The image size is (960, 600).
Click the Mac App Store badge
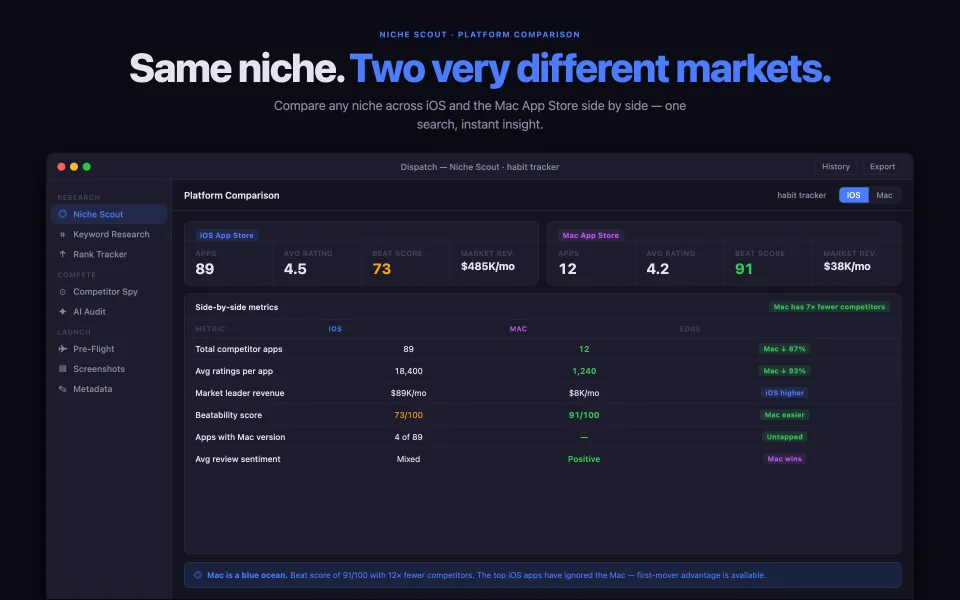click(x=590, y=235)
